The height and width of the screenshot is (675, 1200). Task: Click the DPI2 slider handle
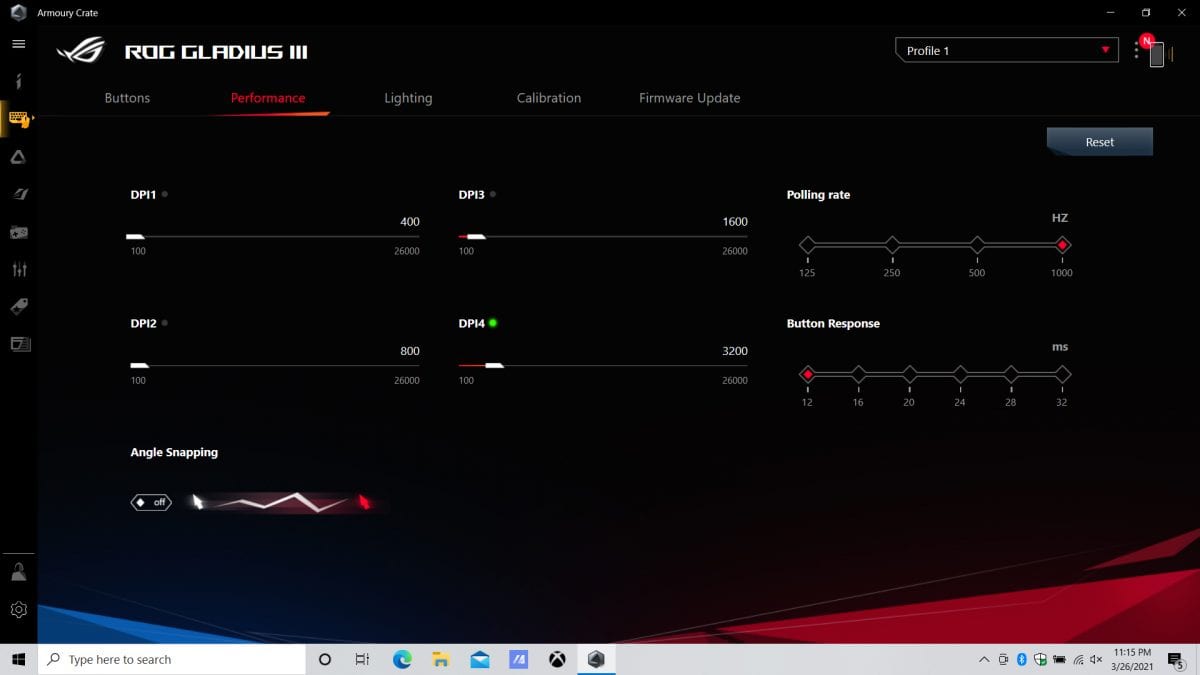[x=140, y=366]
